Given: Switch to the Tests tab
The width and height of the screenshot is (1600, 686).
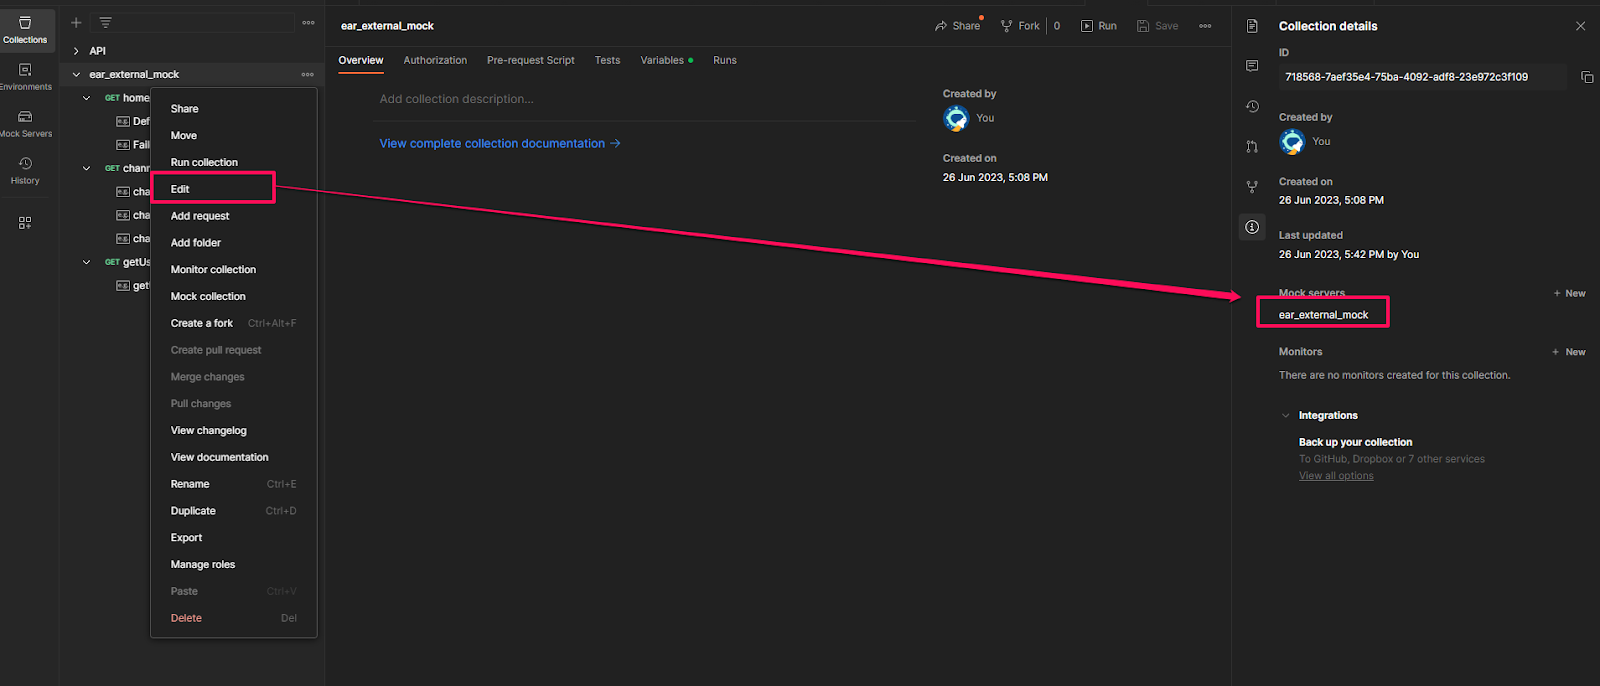Looking at the screenshot, I should (x=607, y=60).
